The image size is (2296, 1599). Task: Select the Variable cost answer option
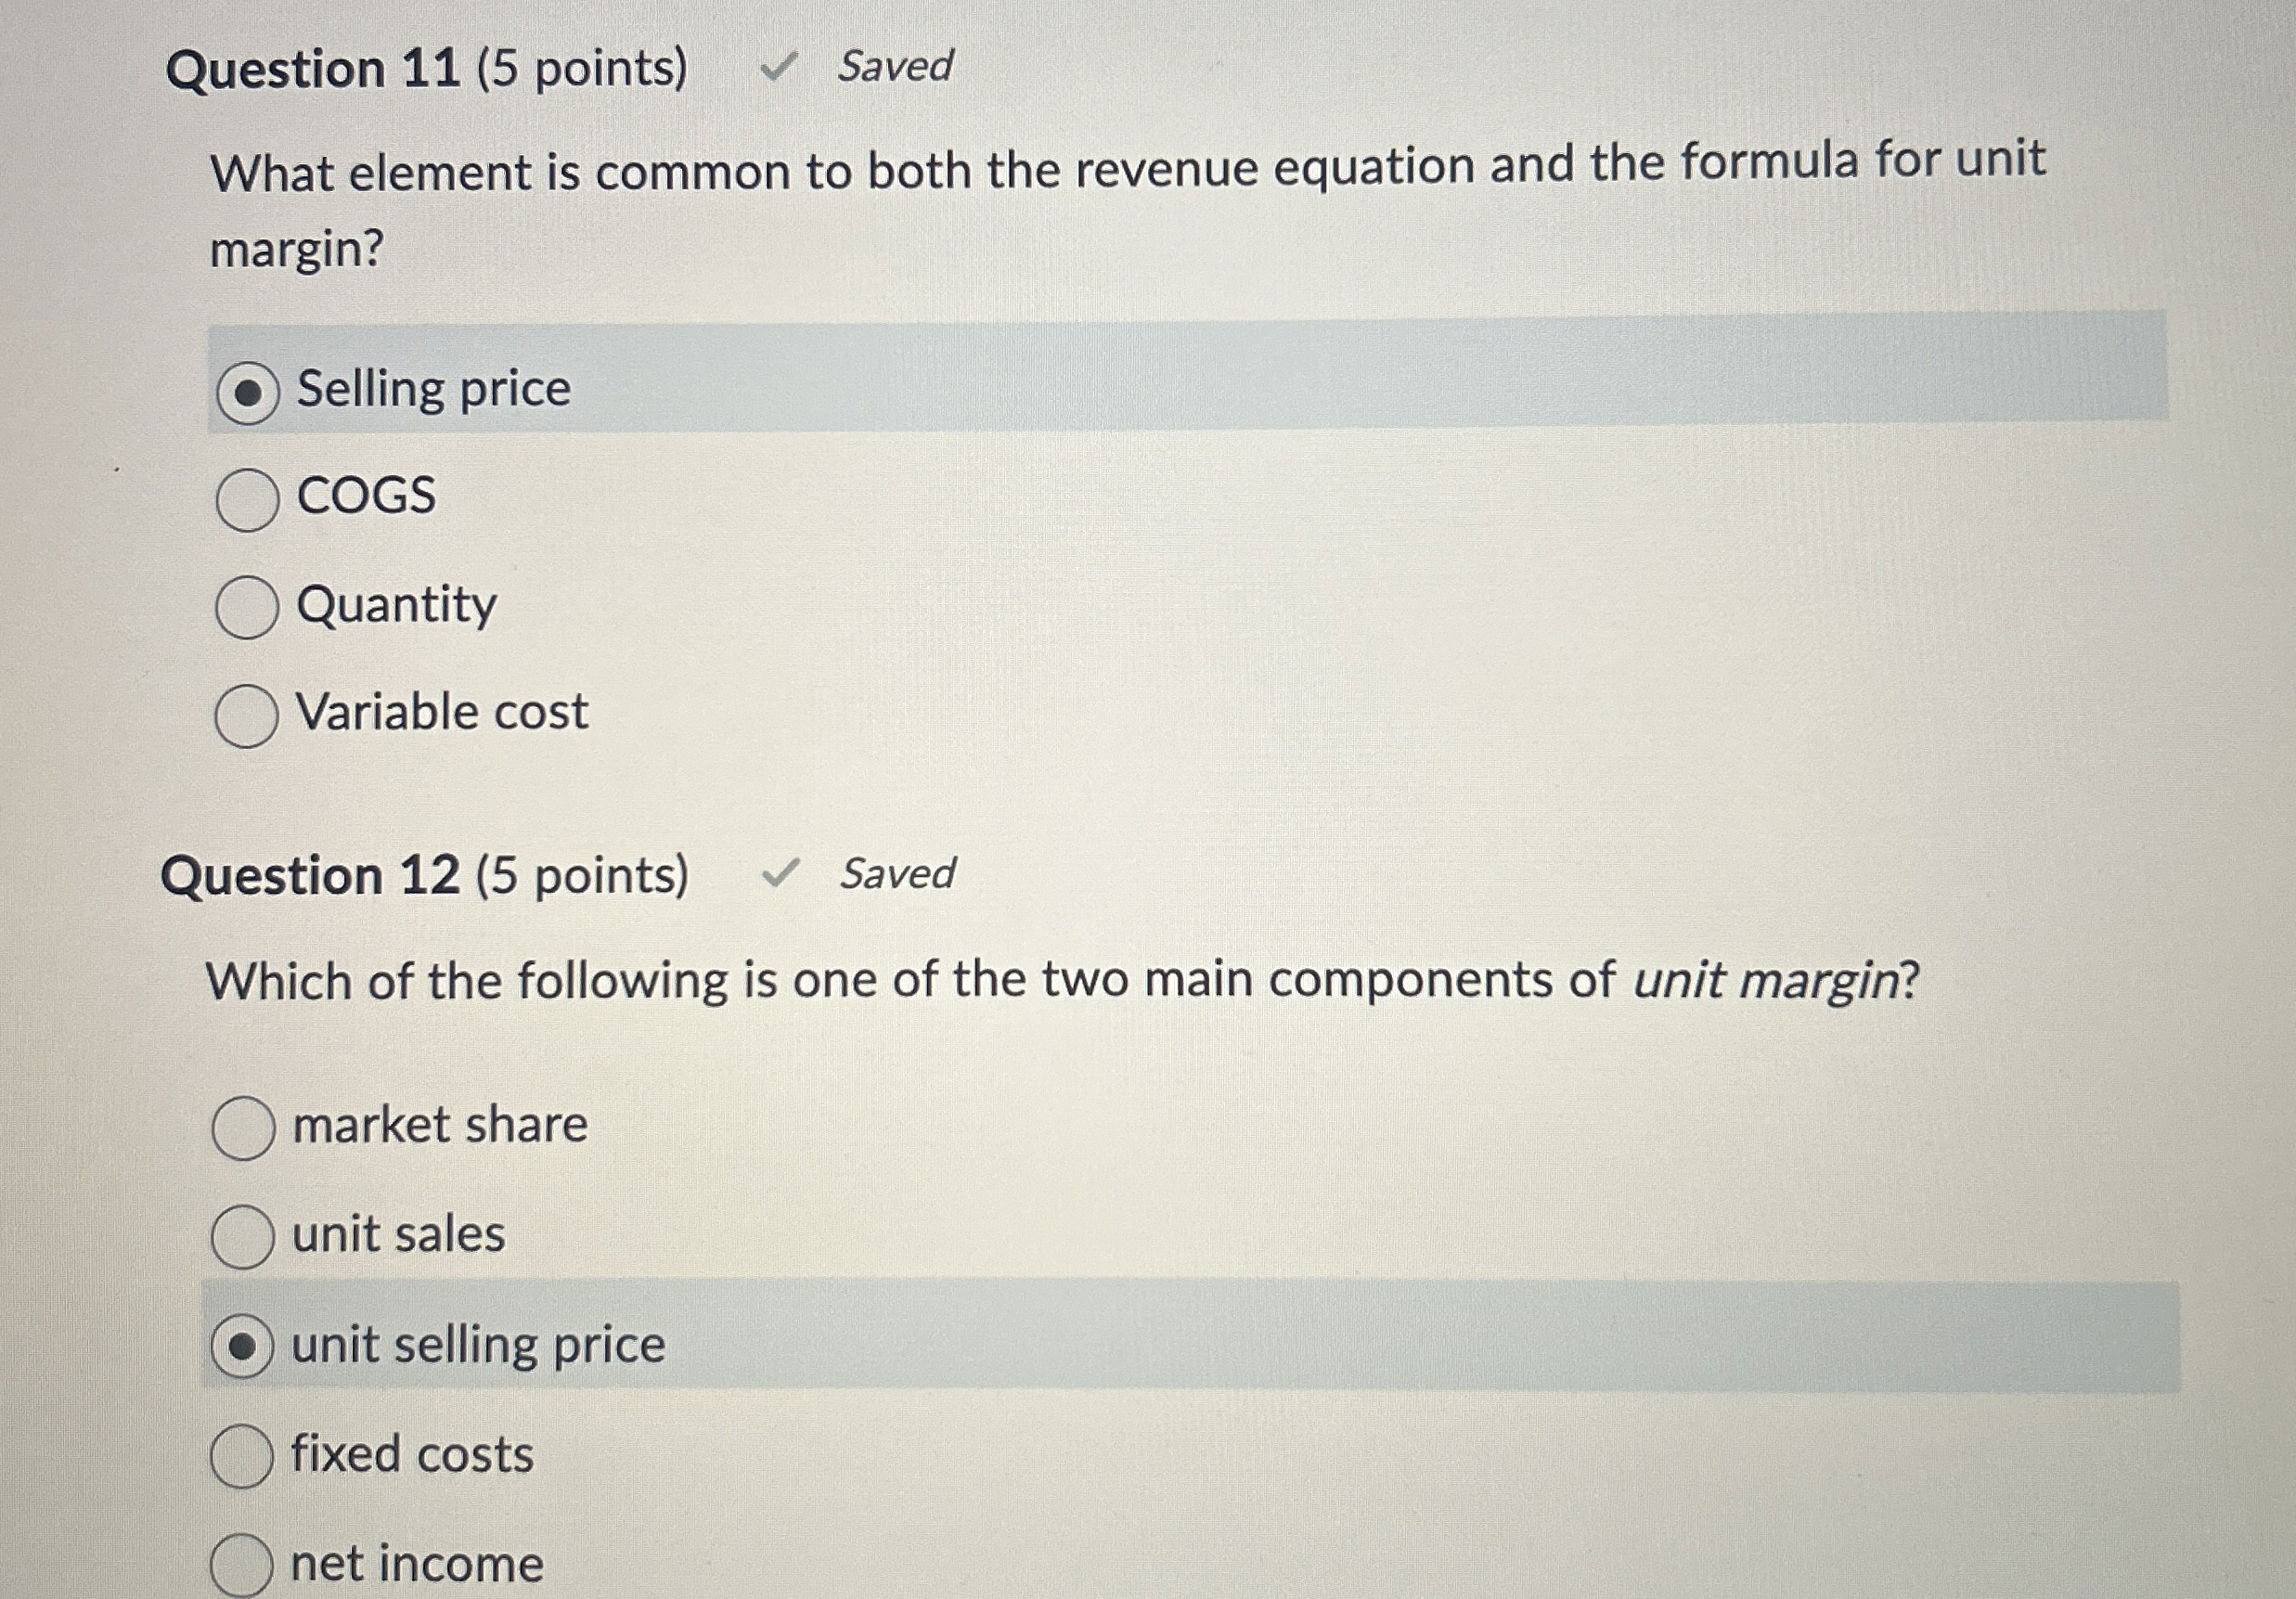pyautogui.click(x=248, y=714)
